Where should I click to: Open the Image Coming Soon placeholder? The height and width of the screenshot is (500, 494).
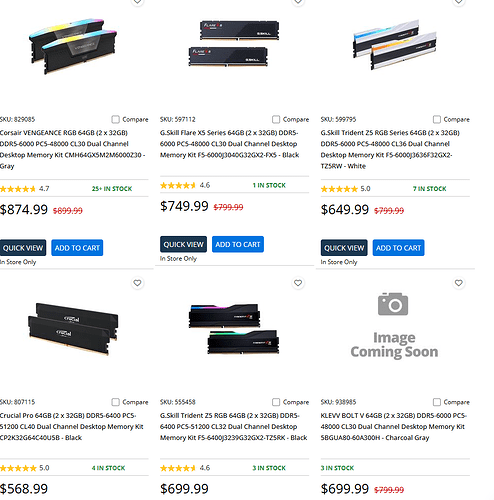(x=394, y=326)
